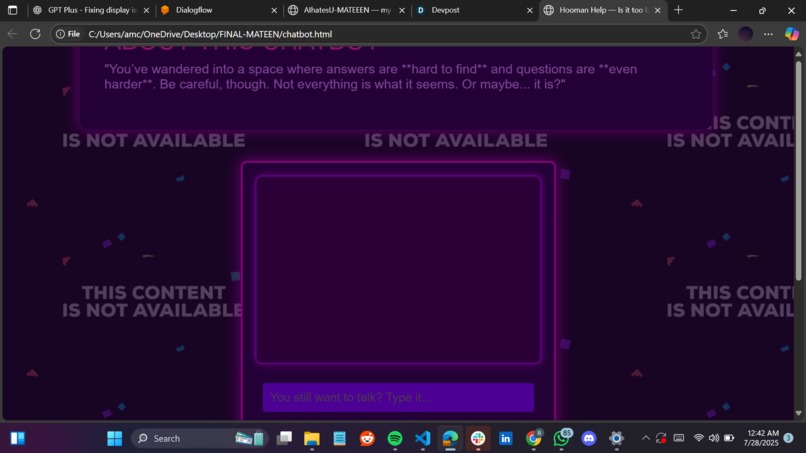Open the favorites list icon

(723, 34)
